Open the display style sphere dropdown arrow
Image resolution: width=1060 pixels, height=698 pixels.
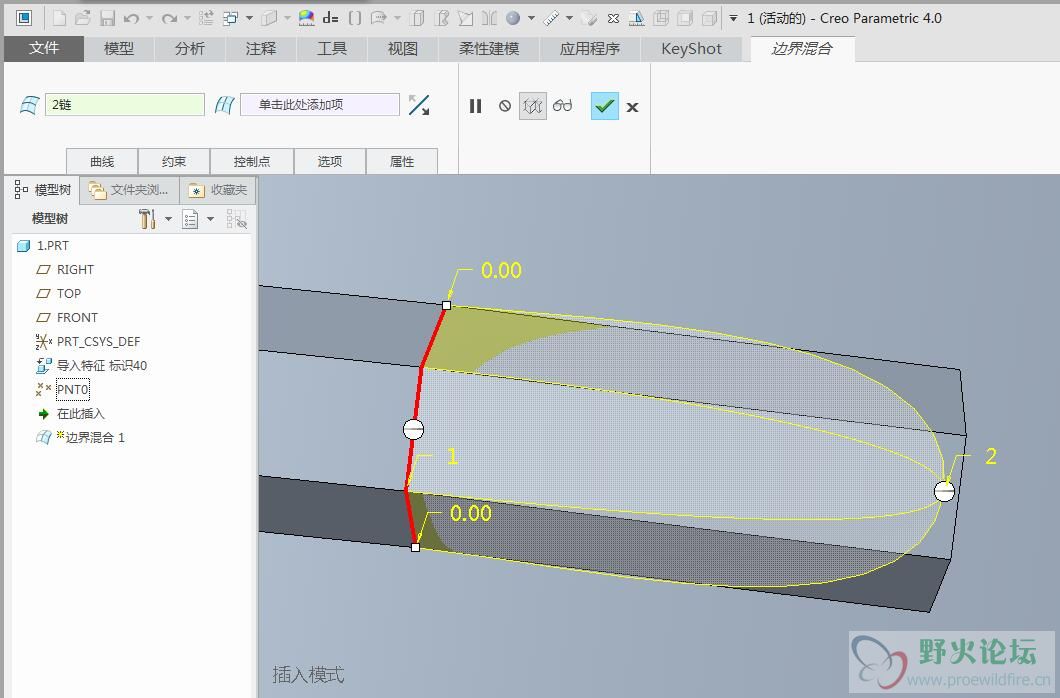click(531, 18)
